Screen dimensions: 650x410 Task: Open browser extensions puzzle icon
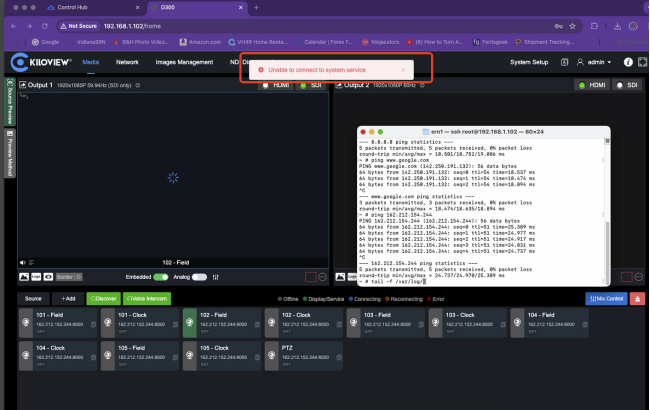(594, 26)
